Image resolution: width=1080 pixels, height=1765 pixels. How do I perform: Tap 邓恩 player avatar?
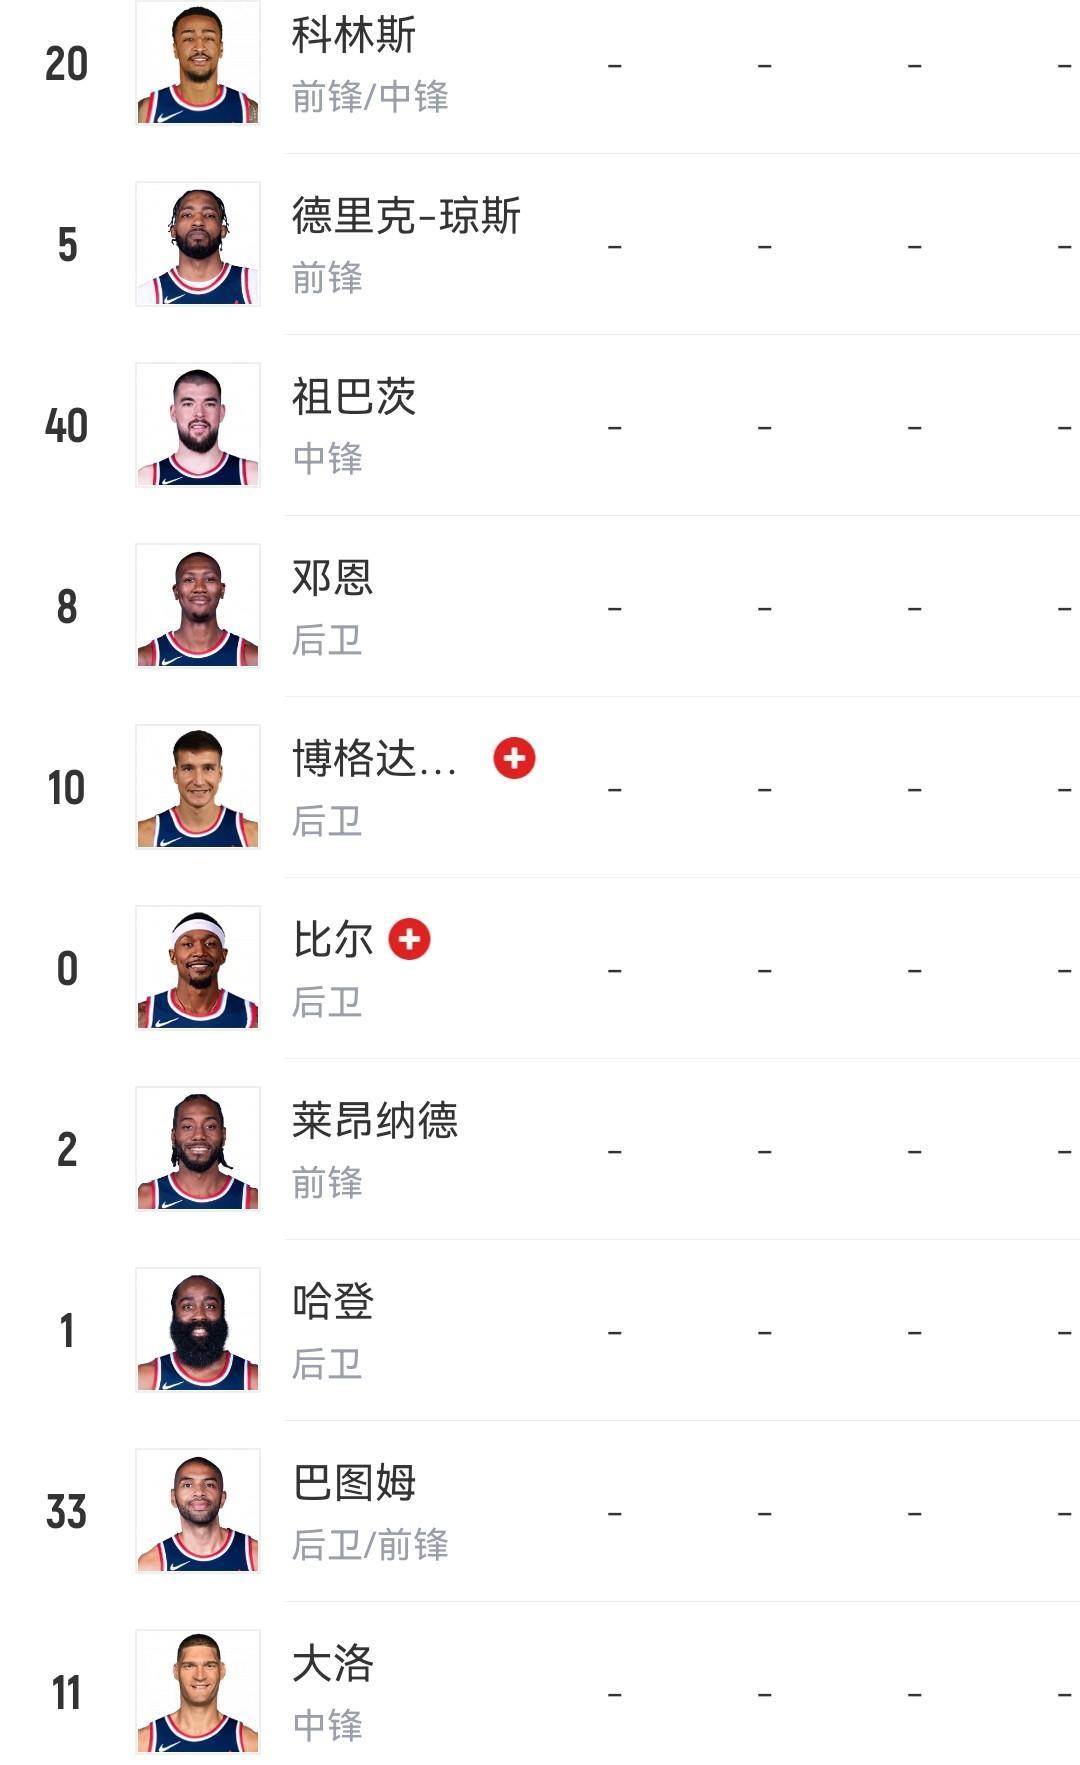pos(198,606)
